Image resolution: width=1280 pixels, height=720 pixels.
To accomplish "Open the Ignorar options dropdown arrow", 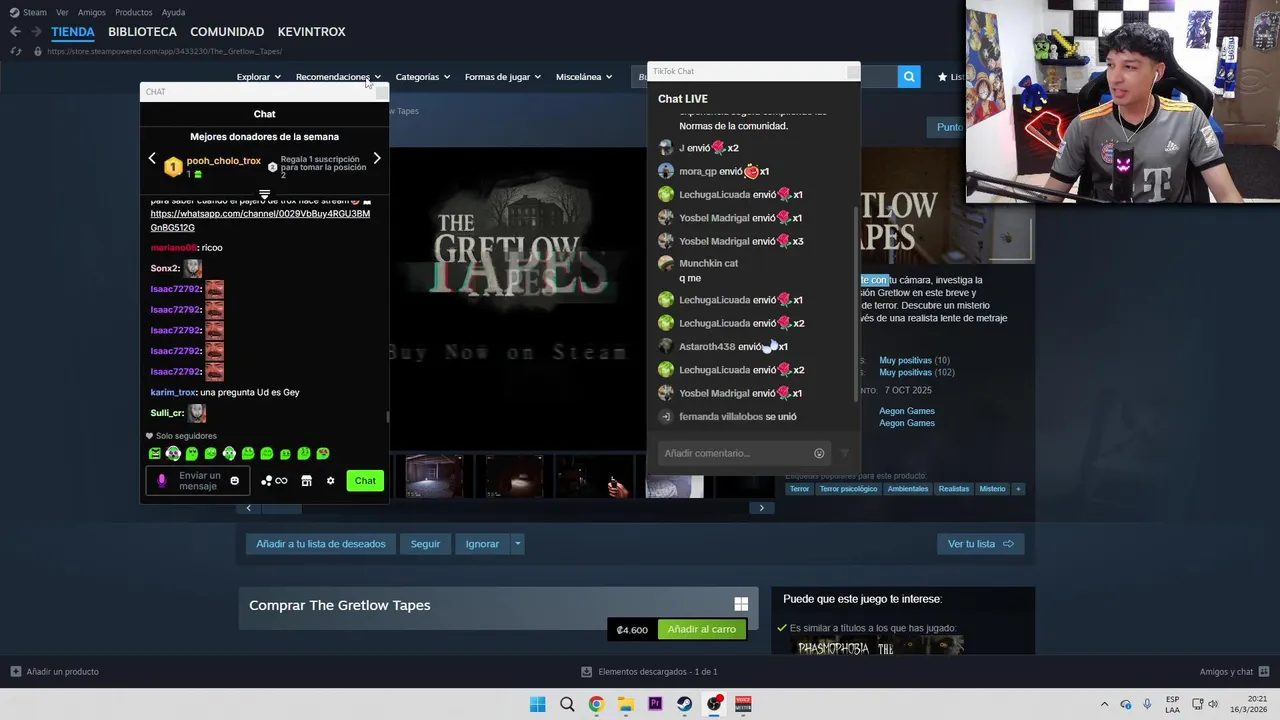I will [x=517, y=544].
